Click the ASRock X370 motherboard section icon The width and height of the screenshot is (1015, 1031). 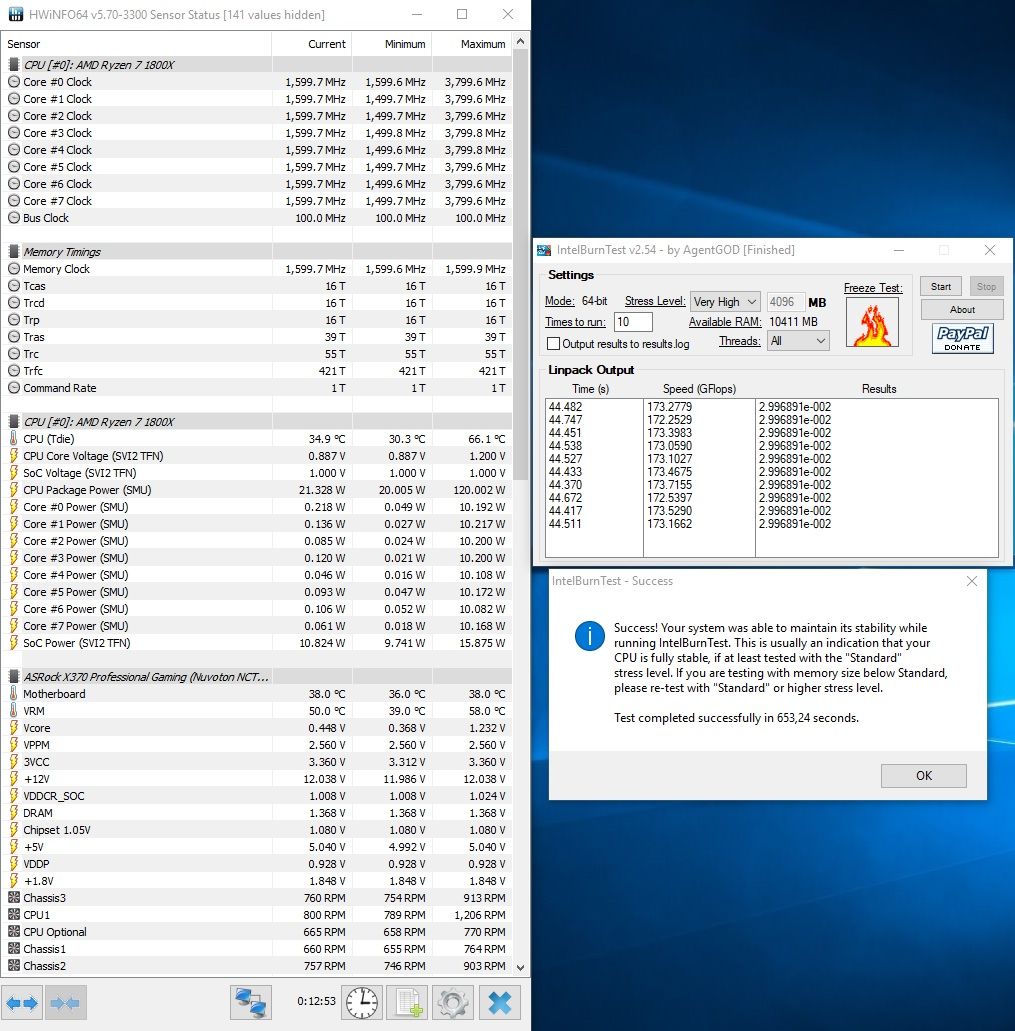pos(14,677)
